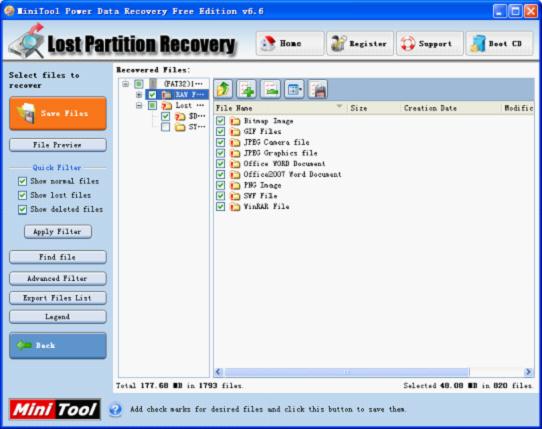
Task: Go Back with the blue Back button
Action: [58, 346]
